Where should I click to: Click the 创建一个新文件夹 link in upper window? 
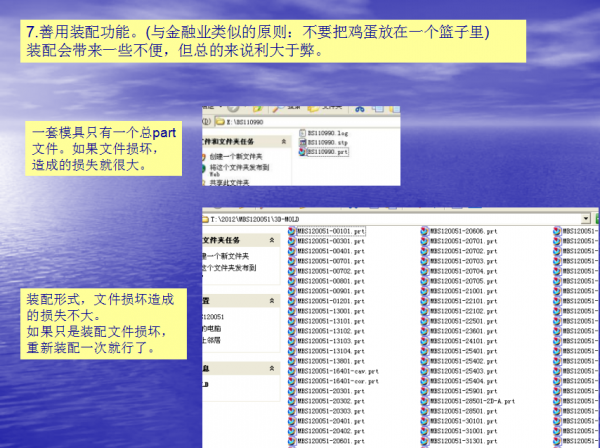click(x=236, y=156)
